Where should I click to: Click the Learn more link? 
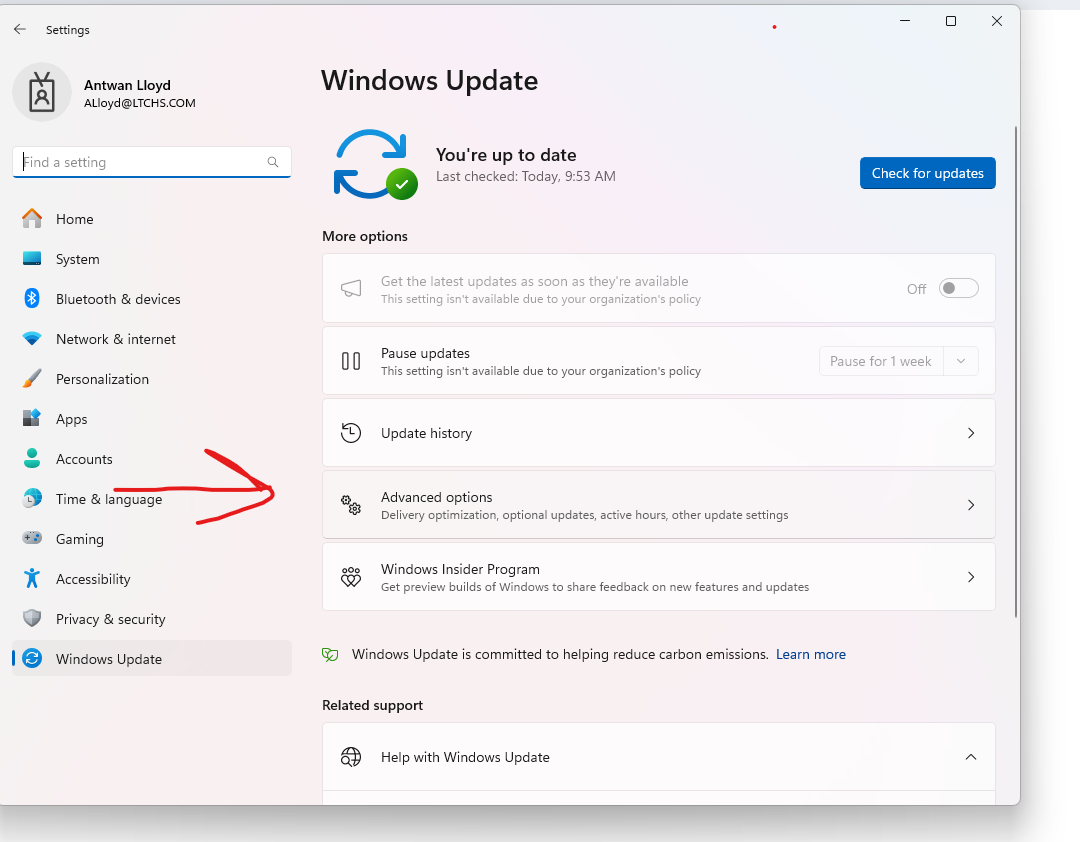(x=811, y=655)
